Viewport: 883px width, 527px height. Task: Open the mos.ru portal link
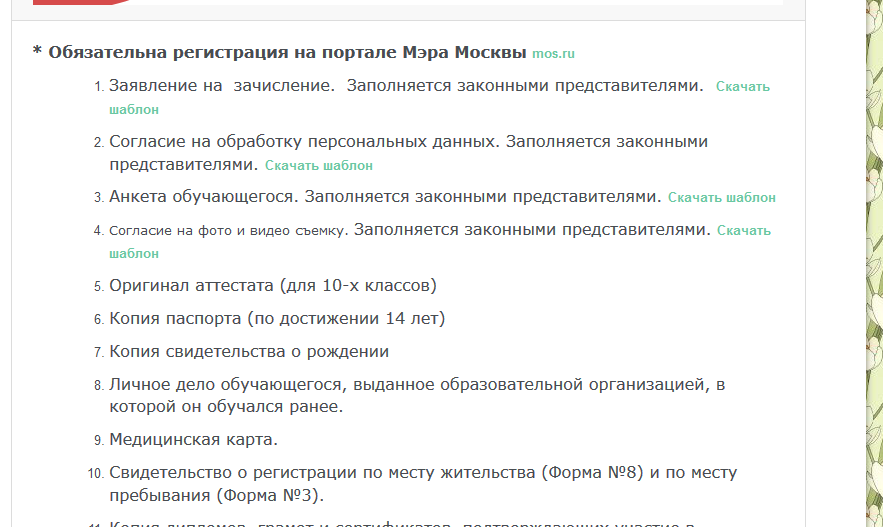click(553, 54)
